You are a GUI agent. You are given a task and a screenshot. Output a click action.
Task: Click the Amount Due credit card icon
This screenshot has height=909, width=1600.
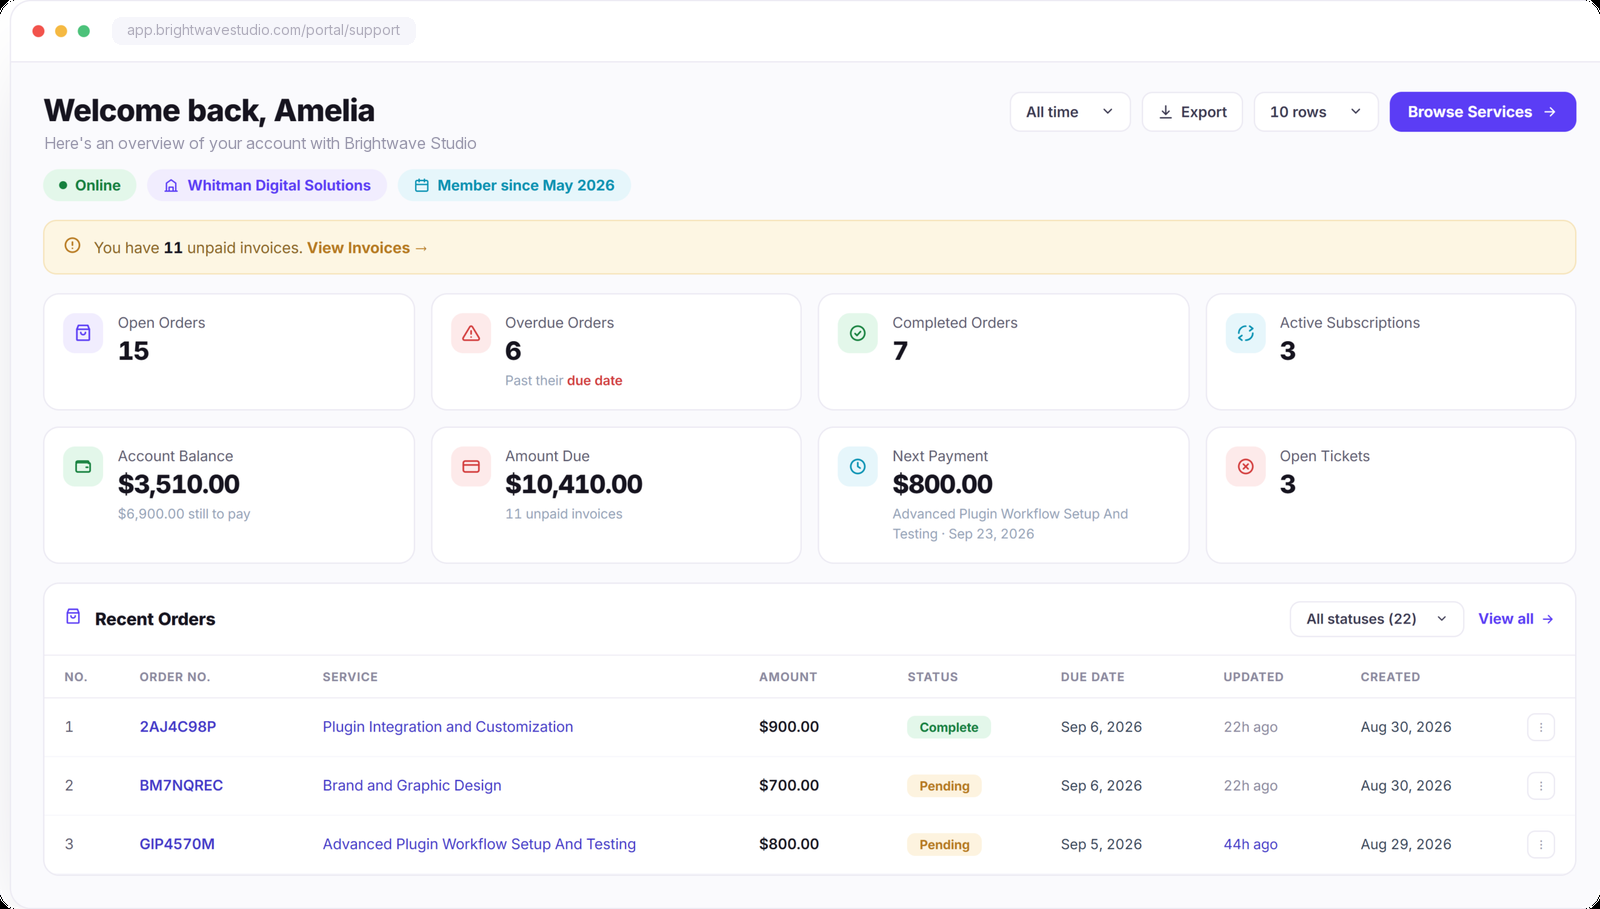471,467
